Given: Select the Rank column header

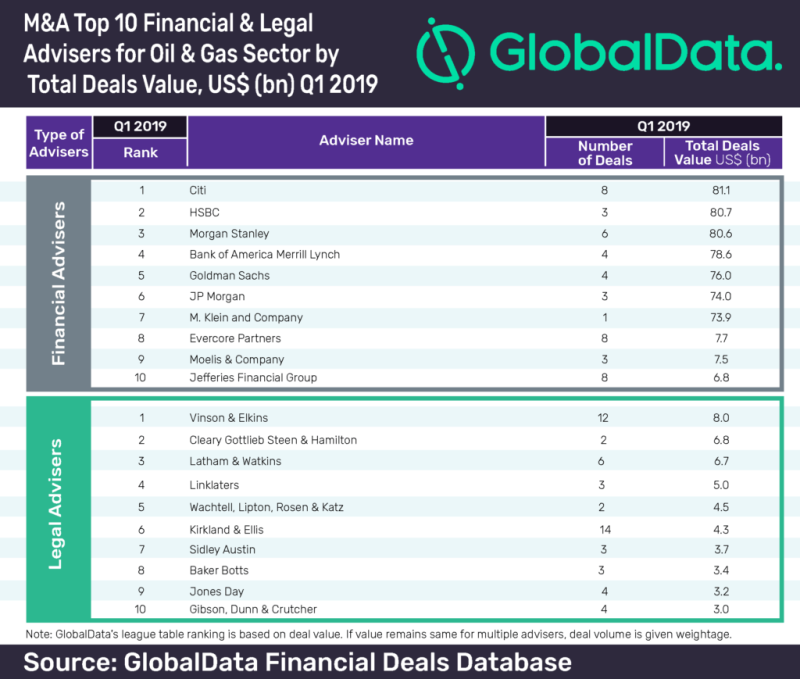Looking at the screenshot, I should pyautogui.click(x=139, y=153).
